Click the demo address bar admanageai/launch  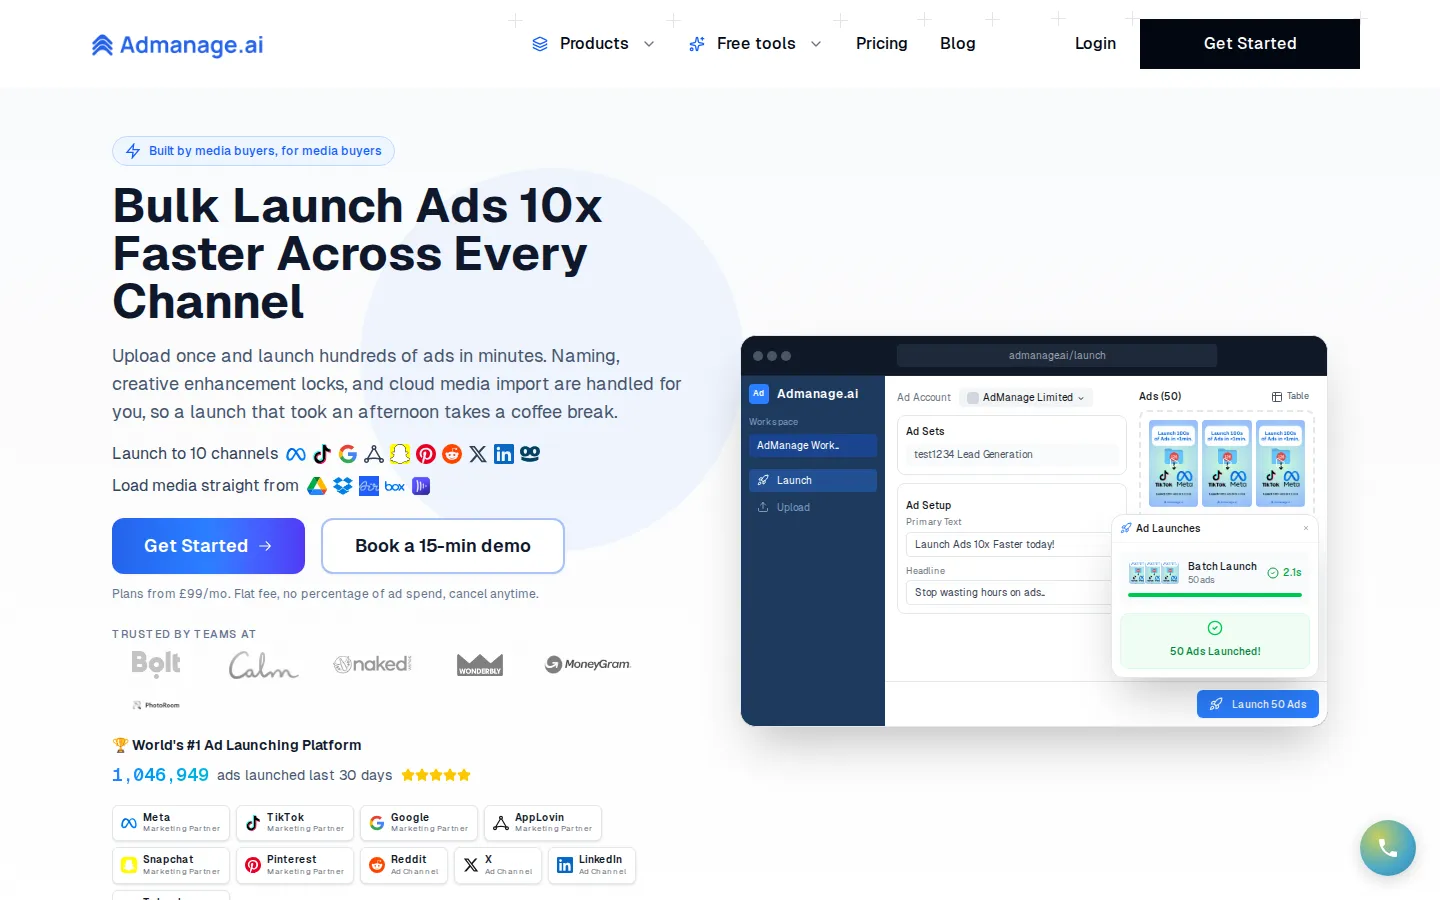[x=1057, y=355]
